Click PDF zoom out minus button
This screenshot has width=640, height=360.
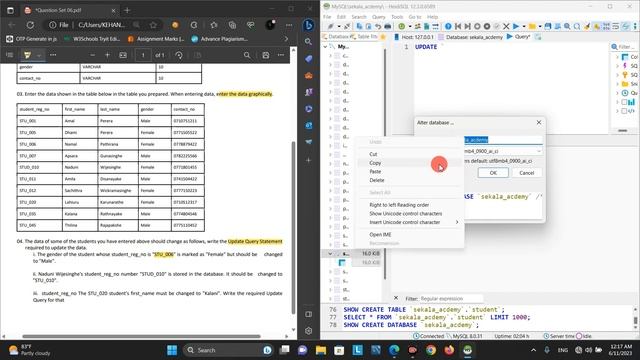click(93, 55)
